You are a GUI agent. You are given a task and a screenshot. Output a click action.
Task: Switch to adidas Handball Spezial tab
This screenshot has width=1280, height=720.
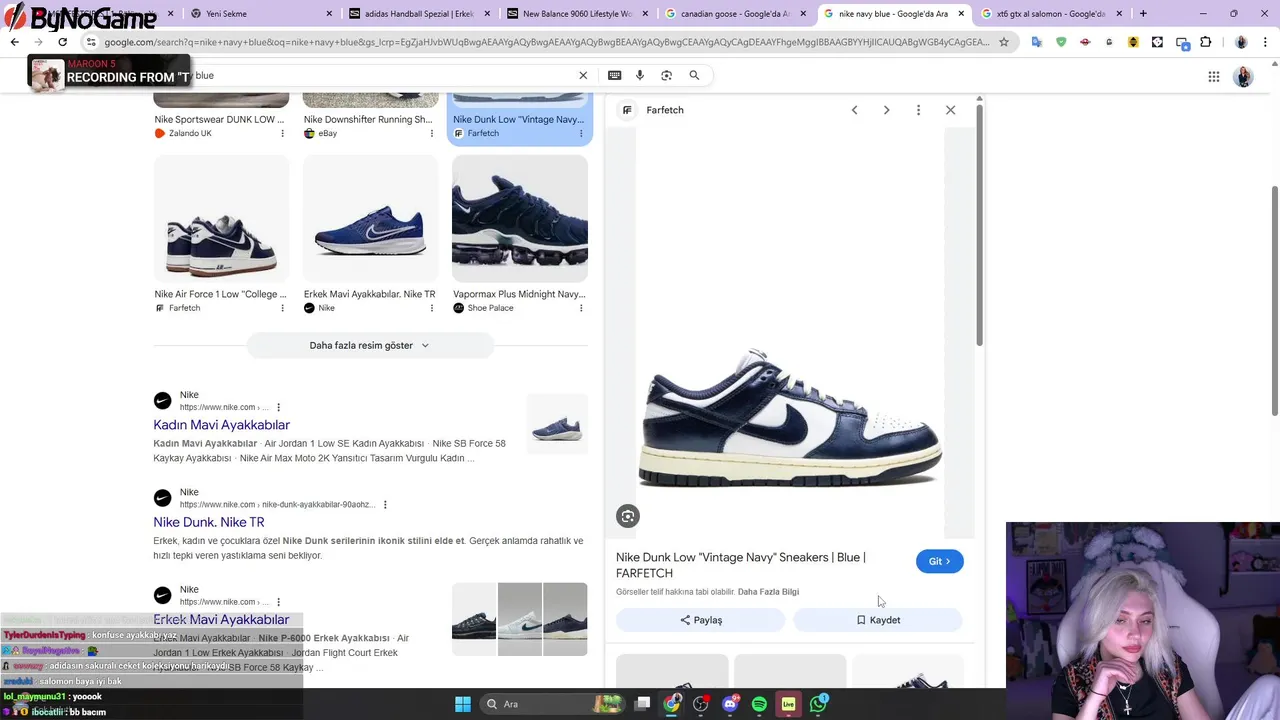tap(420, 14)
